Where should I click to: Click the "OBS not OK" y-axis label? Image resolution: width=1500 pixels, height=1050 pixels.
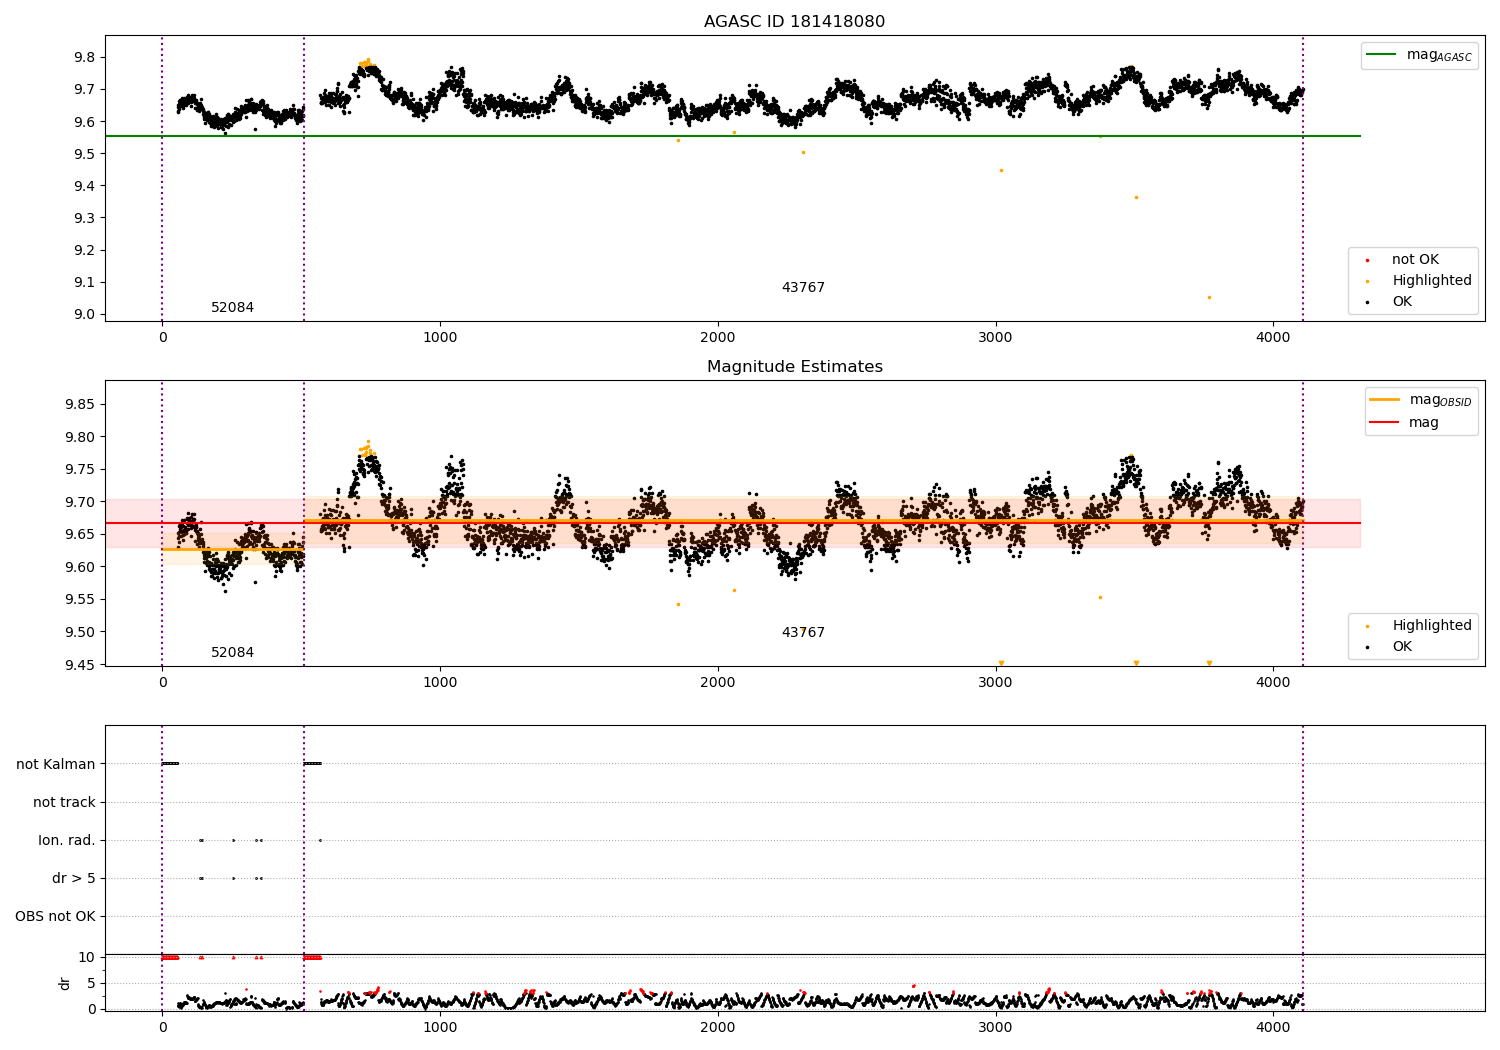coord(55,917)
